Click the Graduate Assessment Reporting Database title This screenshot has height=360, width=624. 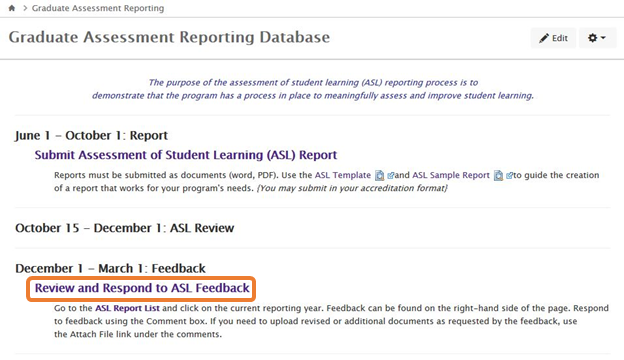(169, 37)
